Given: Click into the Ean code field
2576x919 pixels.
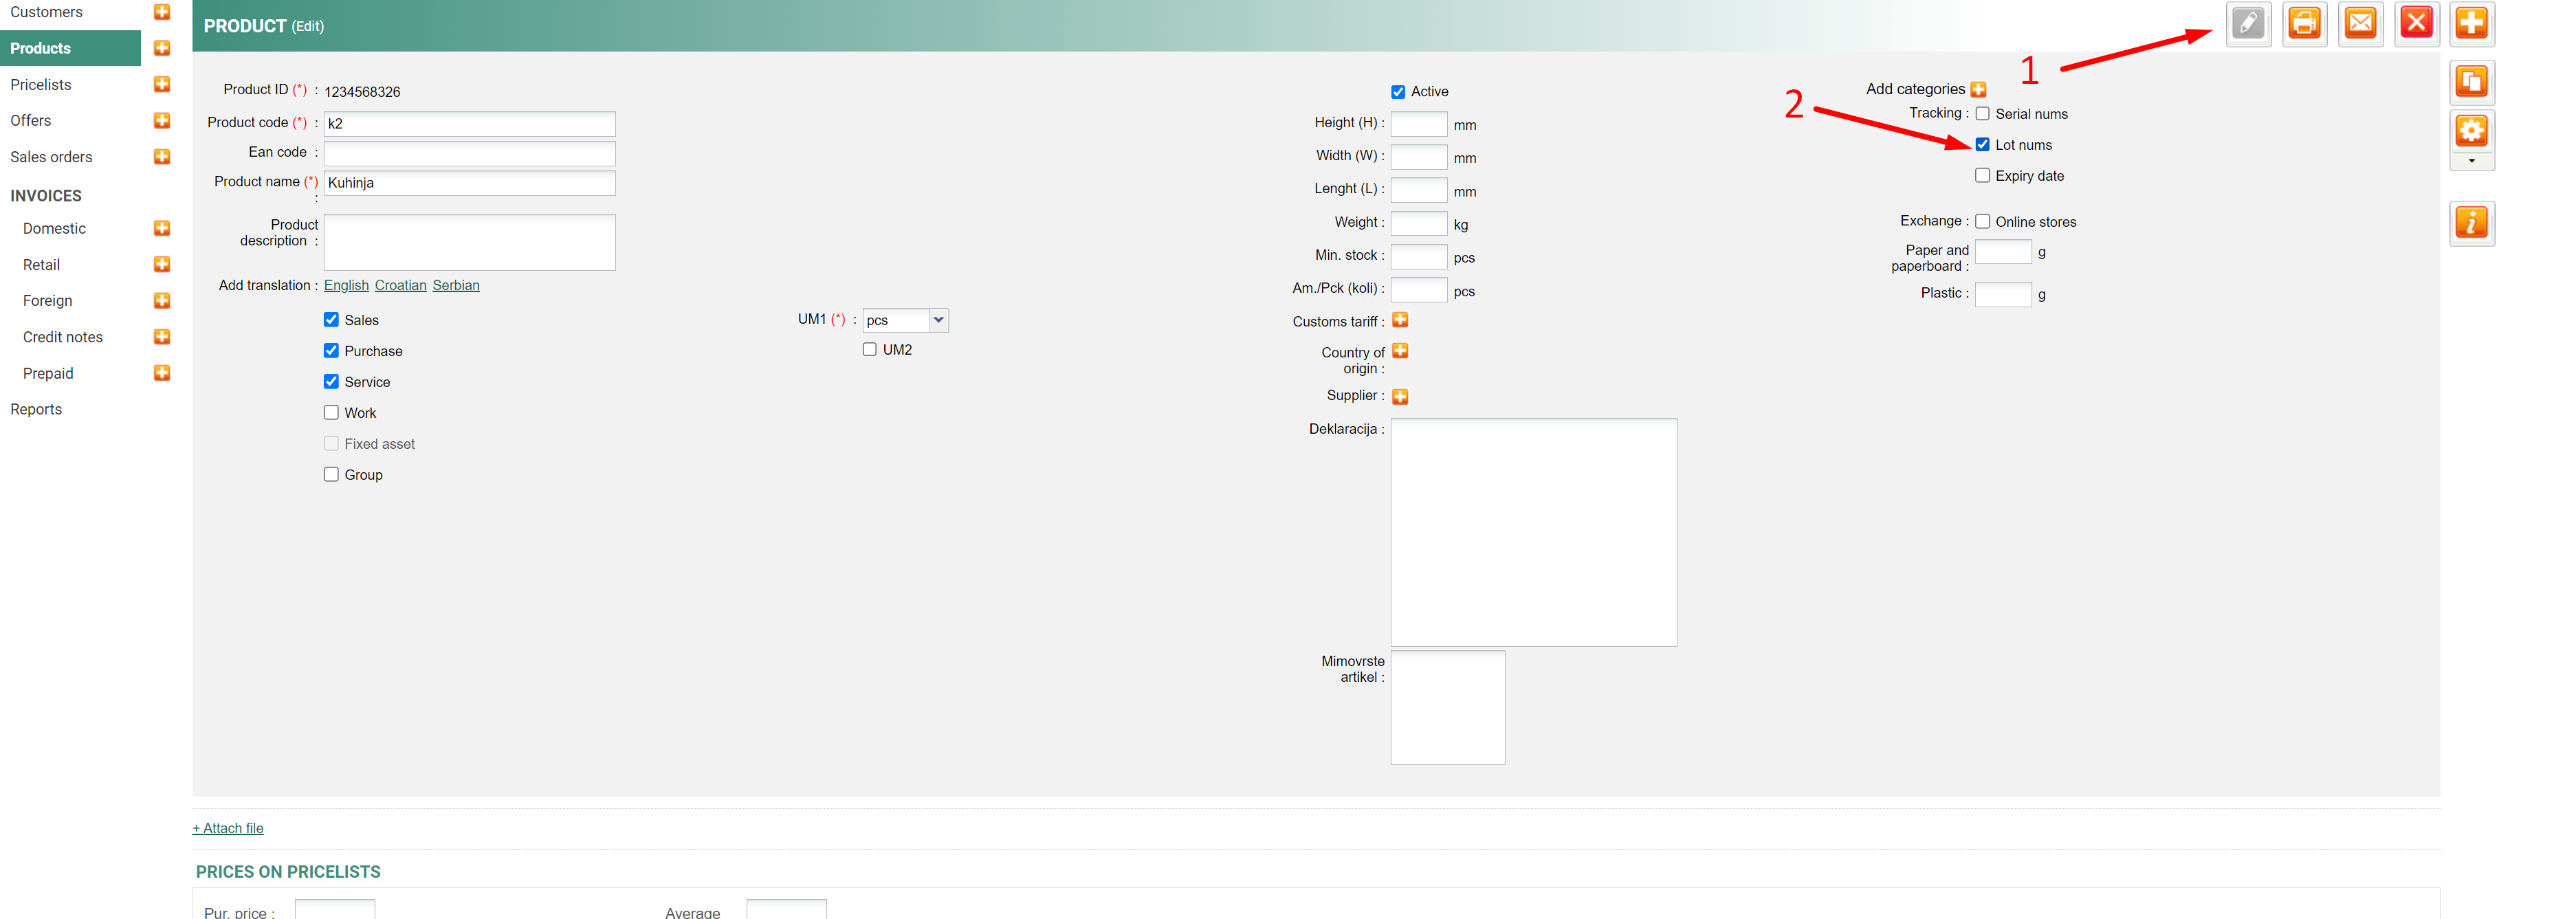Looking at the screenshot, I should point(469,153).
